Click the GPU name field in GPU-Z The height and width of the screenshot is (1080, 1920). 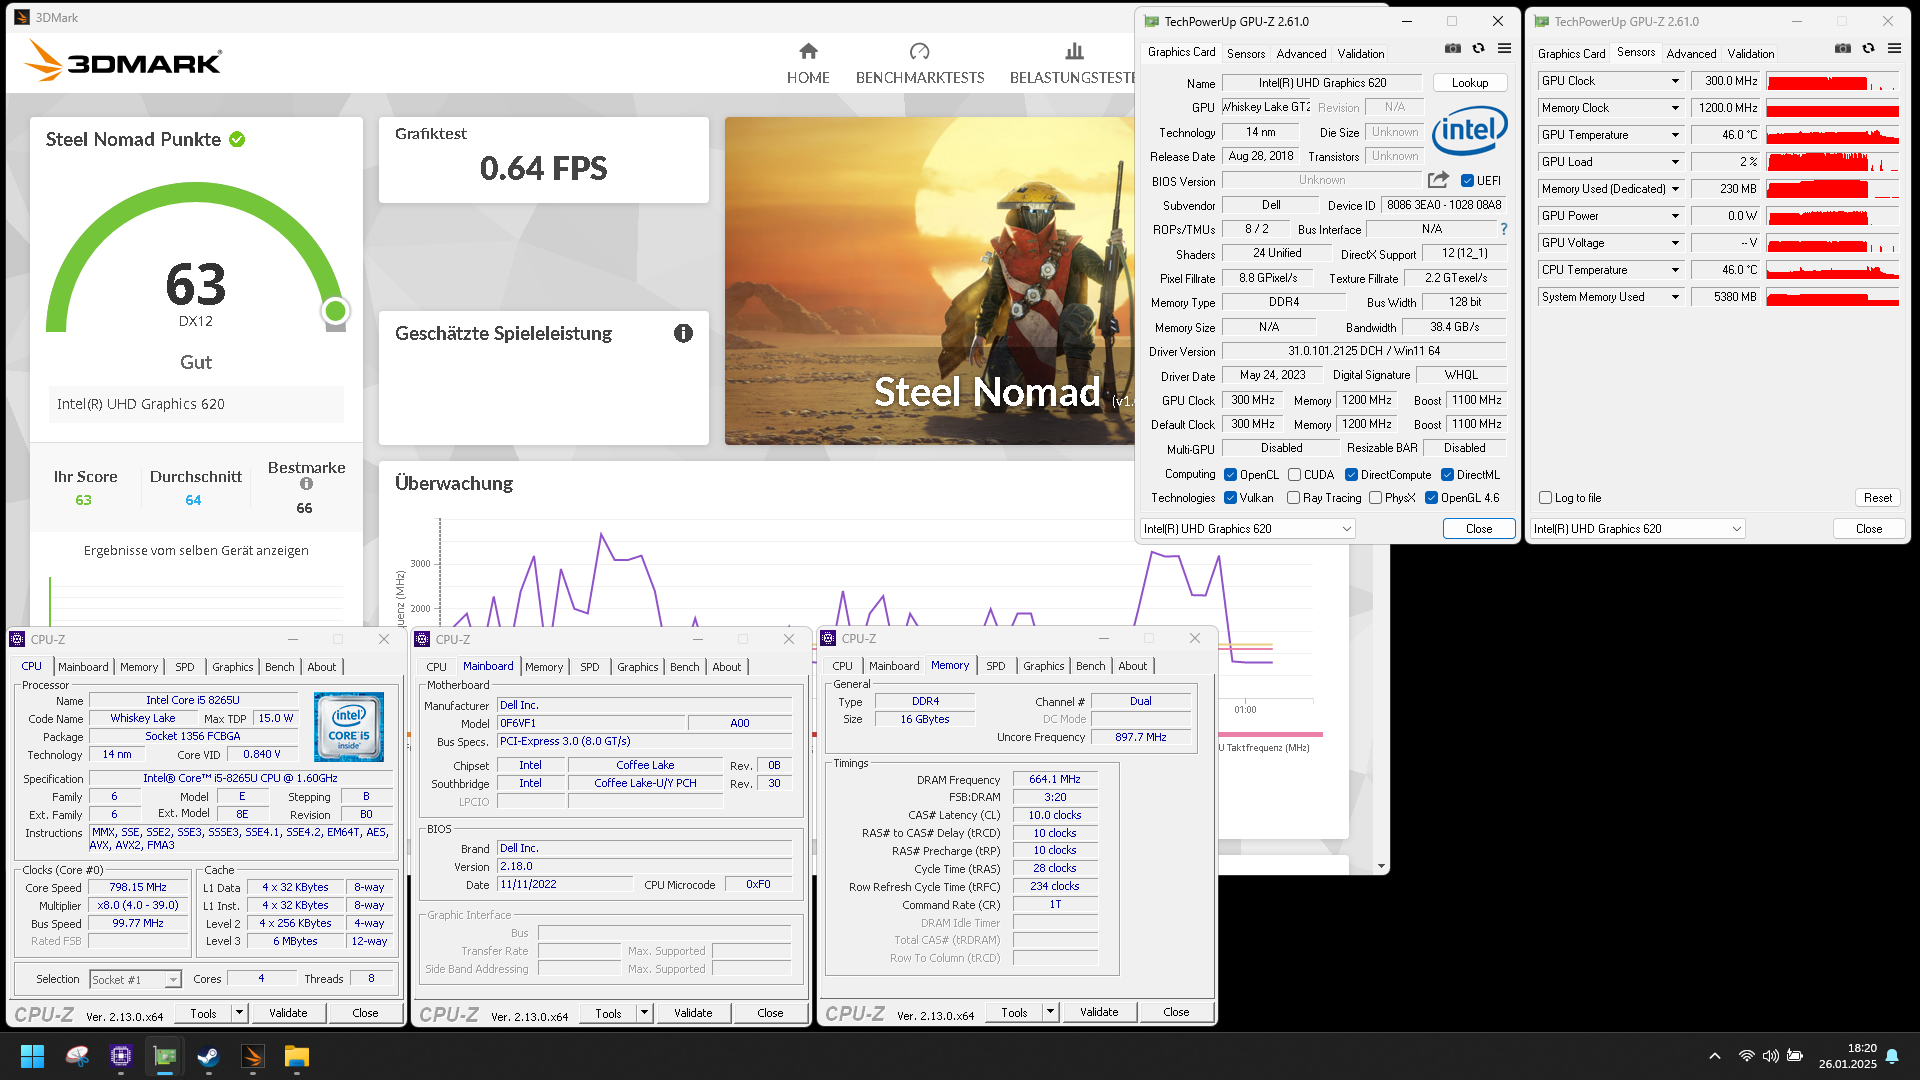[x=1321, y=83]
